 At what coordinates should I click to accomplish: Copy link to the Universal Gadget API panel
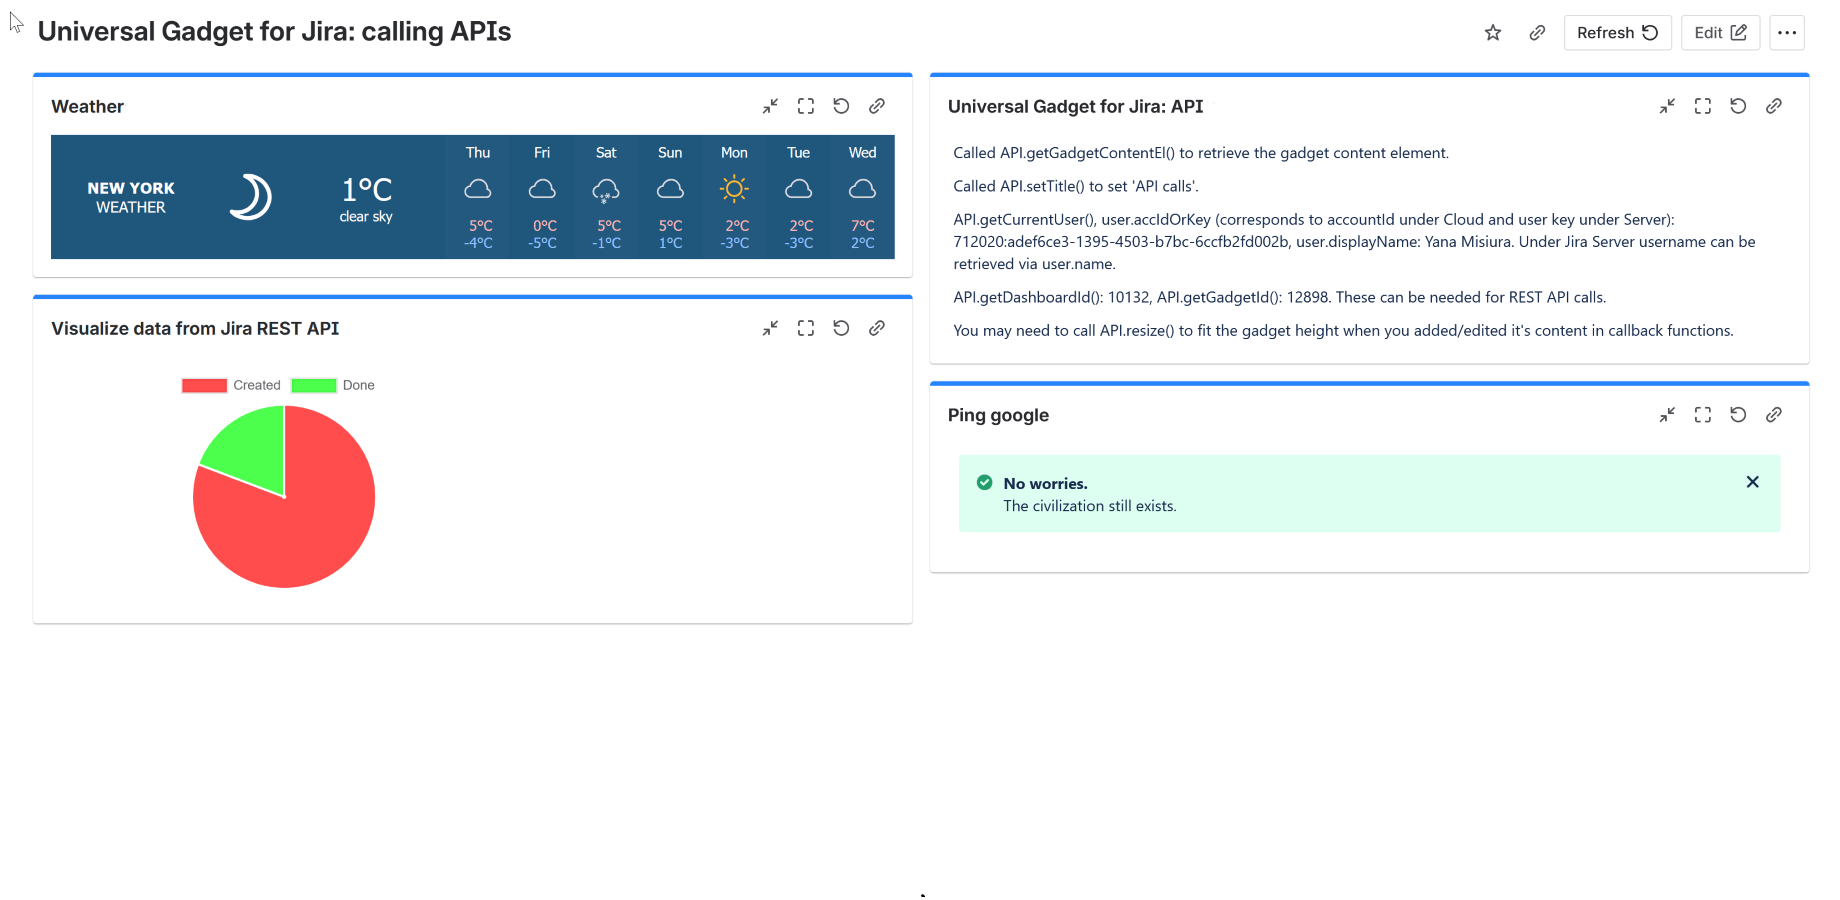(x=1774, y=106)
